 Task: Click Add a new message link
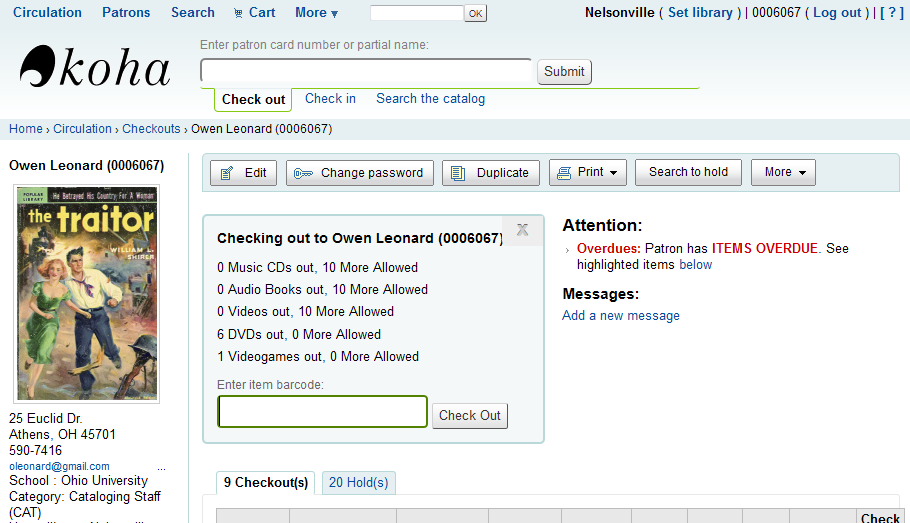pos(620,316)
